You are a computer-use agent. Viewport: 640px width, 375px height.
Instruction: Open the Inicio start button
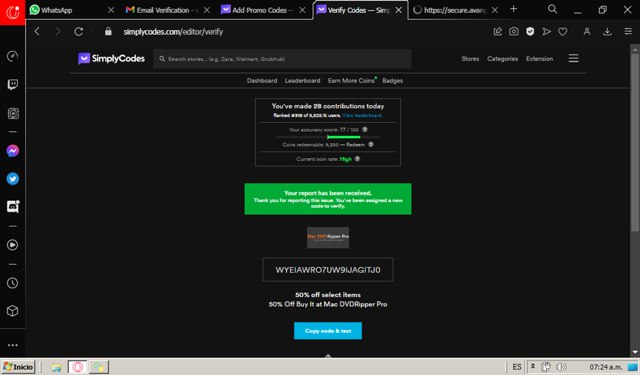(x=18, y=367)
